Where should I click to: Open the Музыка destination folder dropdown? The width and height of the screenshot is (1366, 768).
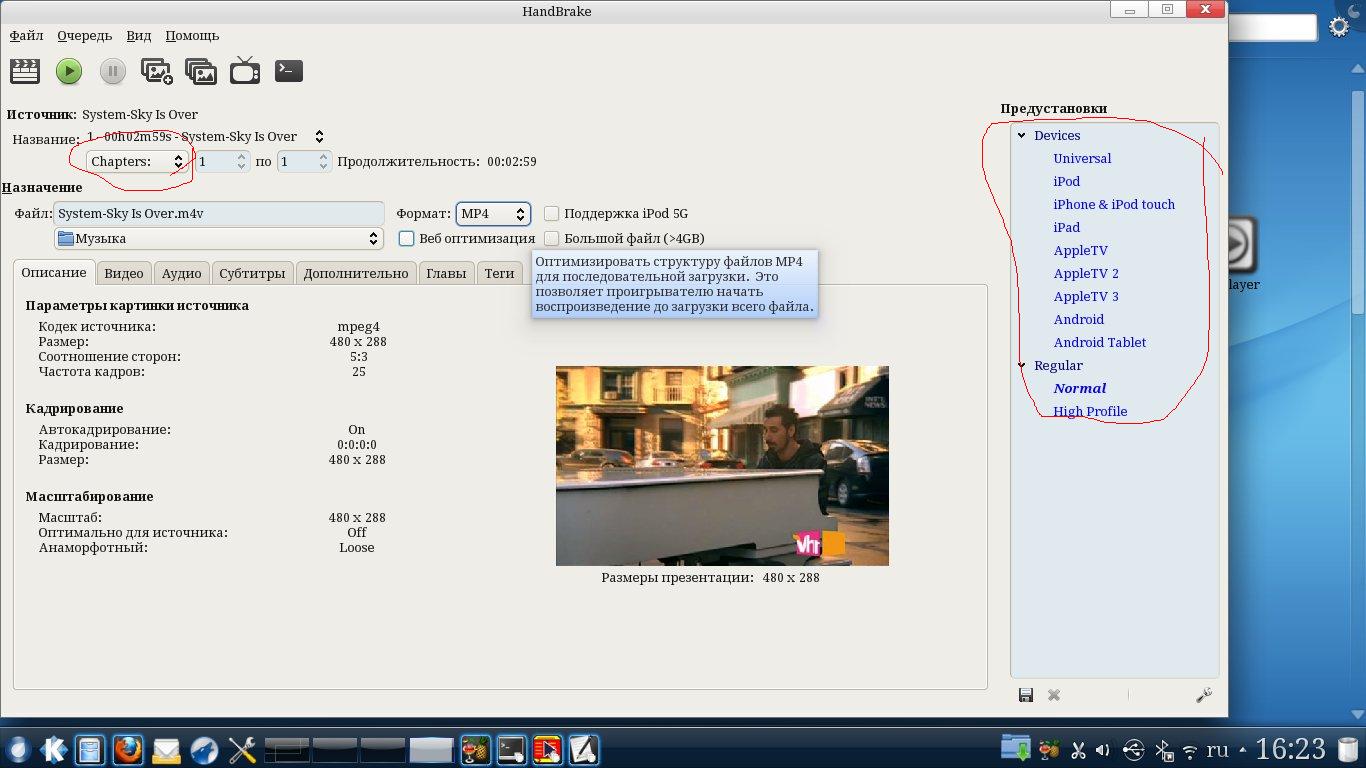(219, 238)
